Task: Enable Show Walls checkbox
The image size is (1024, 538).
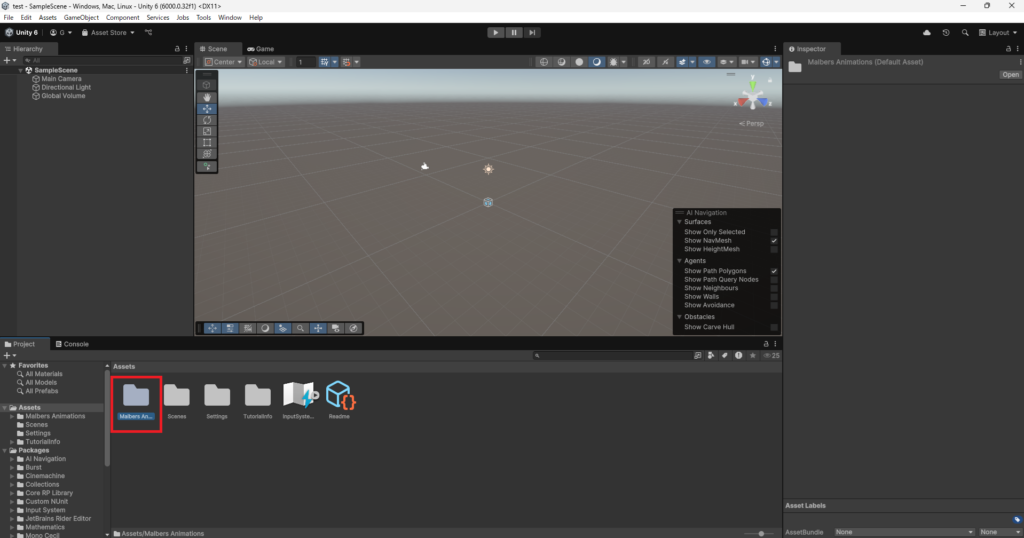Action: coord(774,296)
